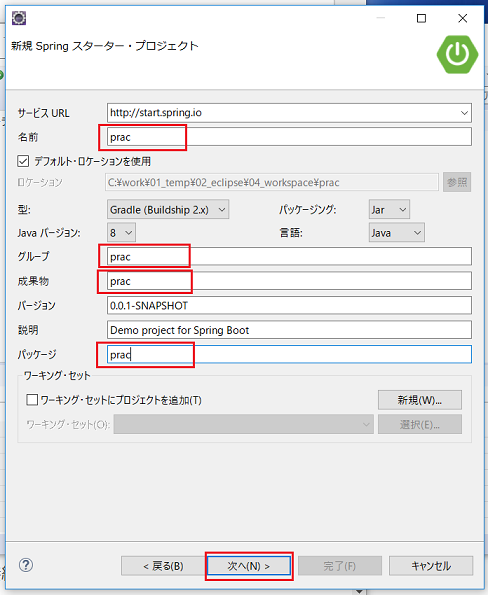The image size is (488, 595).
Task: Open the language dropdown showing Java
Action: click(x=397, y=233)
